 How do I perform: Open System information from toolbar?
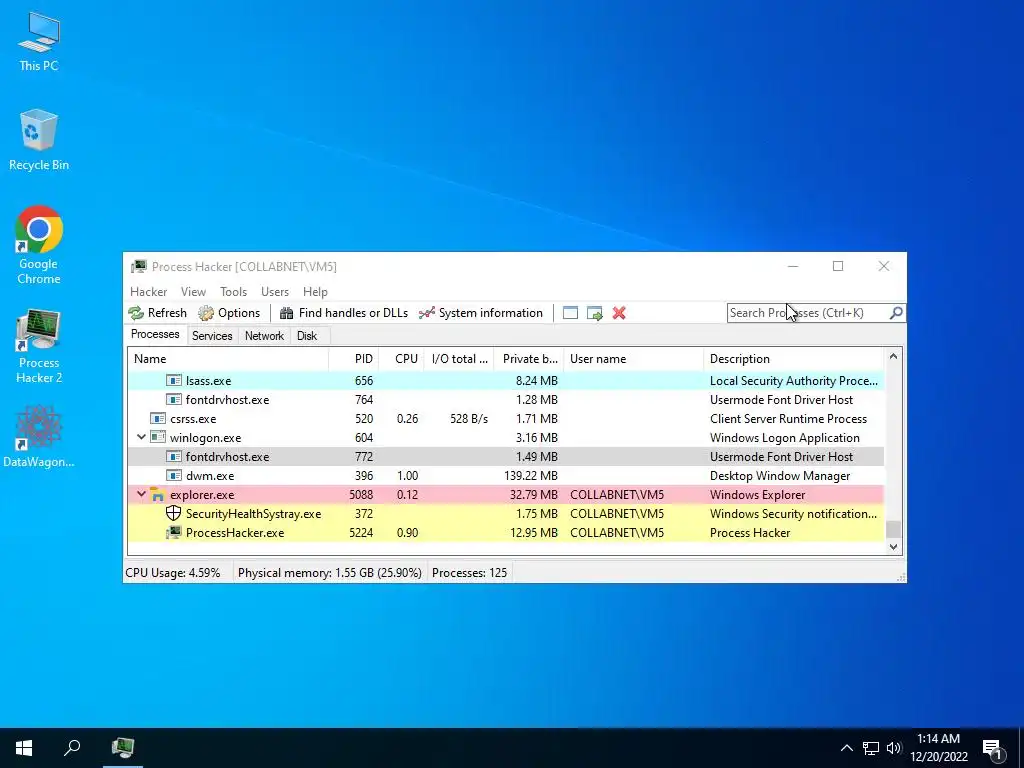(x=481, y=313)
